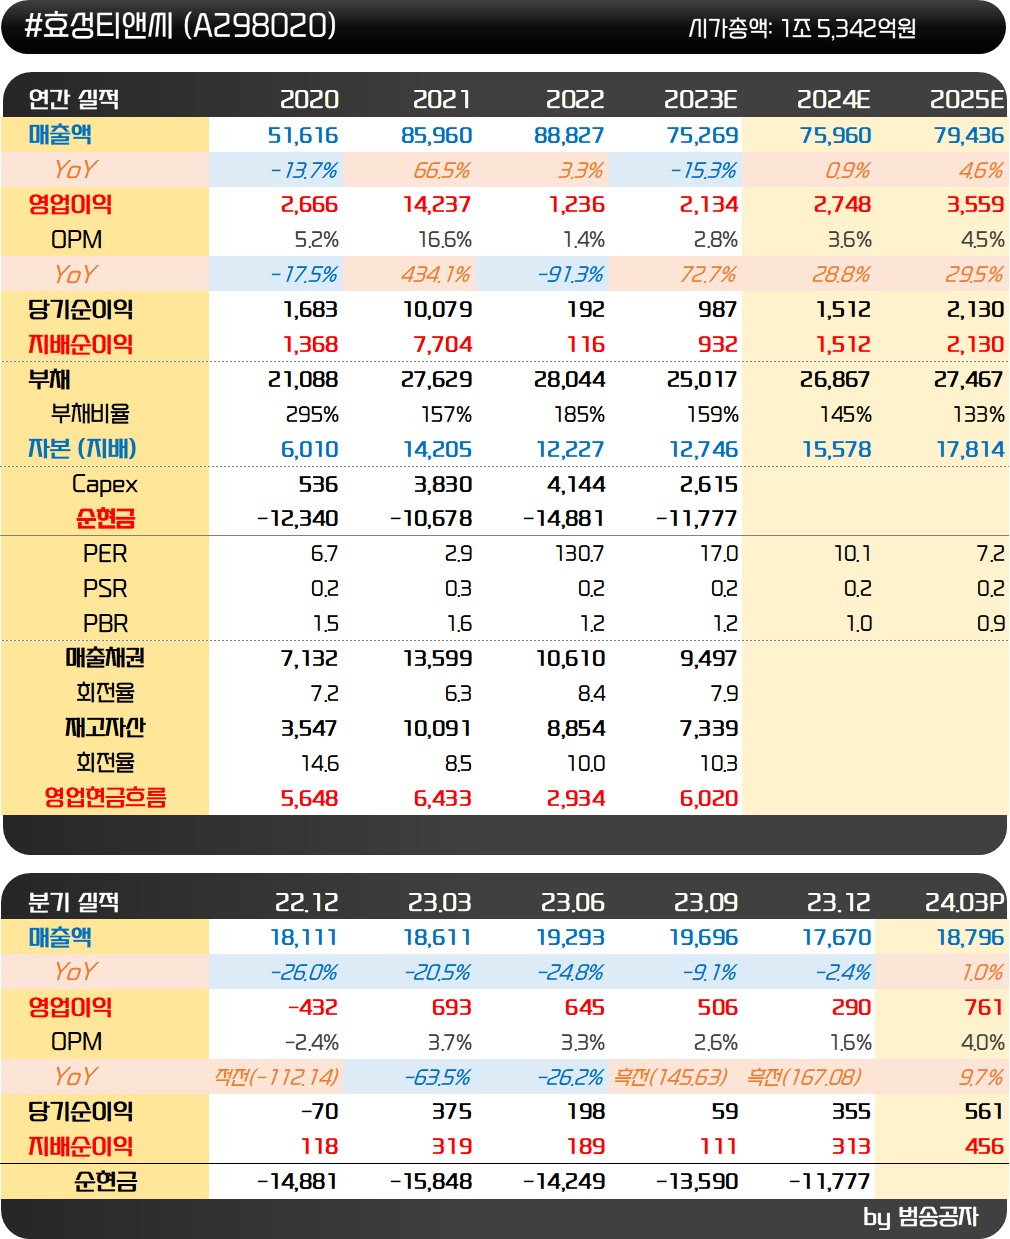The height and width of the screenshot is (1239, 1010).
Task: Click the 2020 annual column header
Action: point(309,99)
